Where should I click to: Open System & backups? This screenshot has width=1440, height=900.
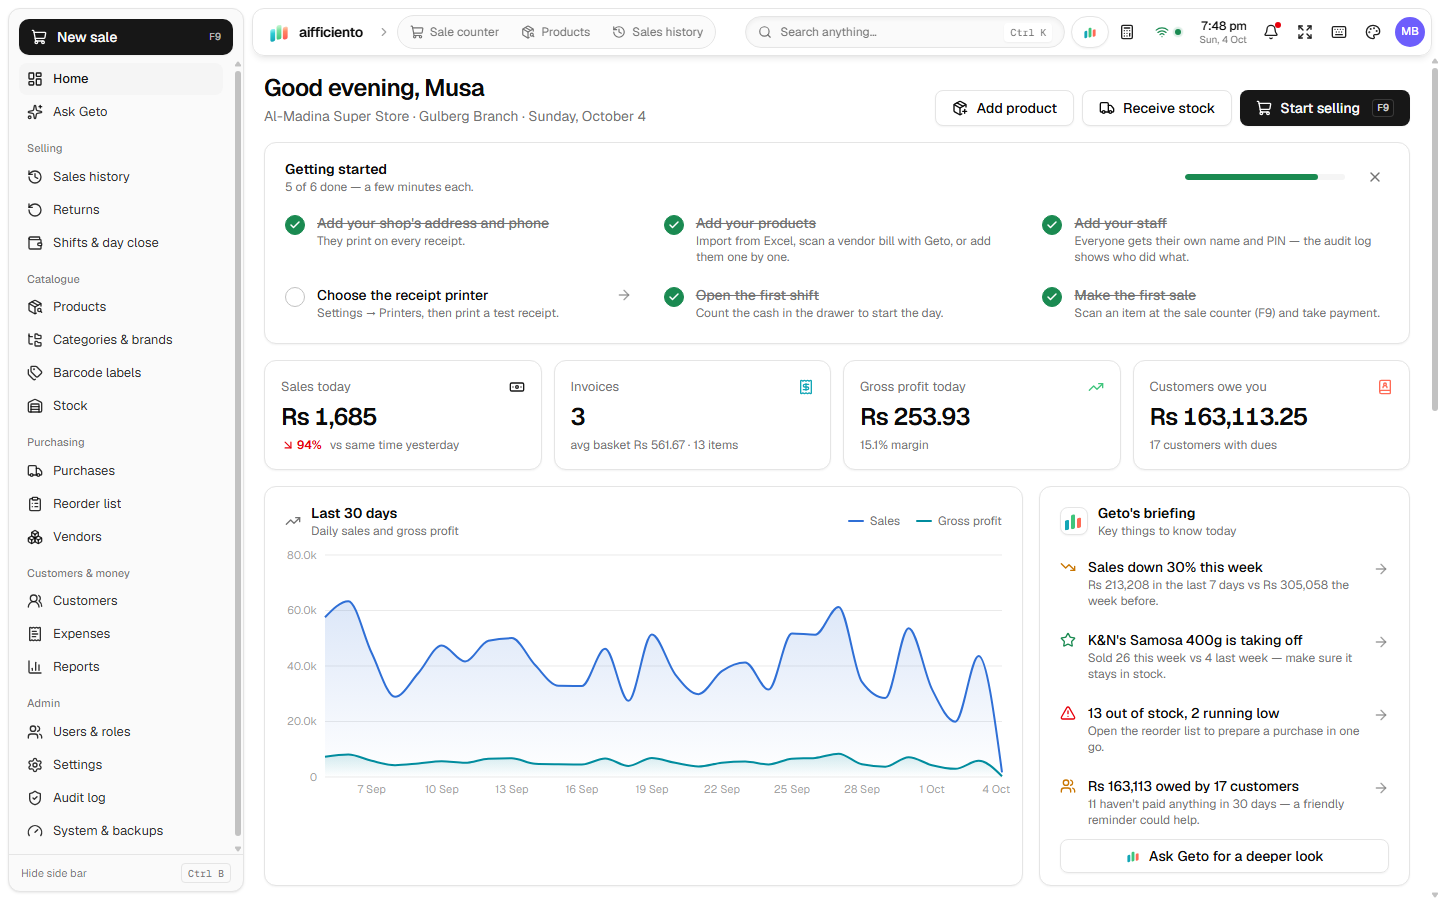(x=121, y=831)
